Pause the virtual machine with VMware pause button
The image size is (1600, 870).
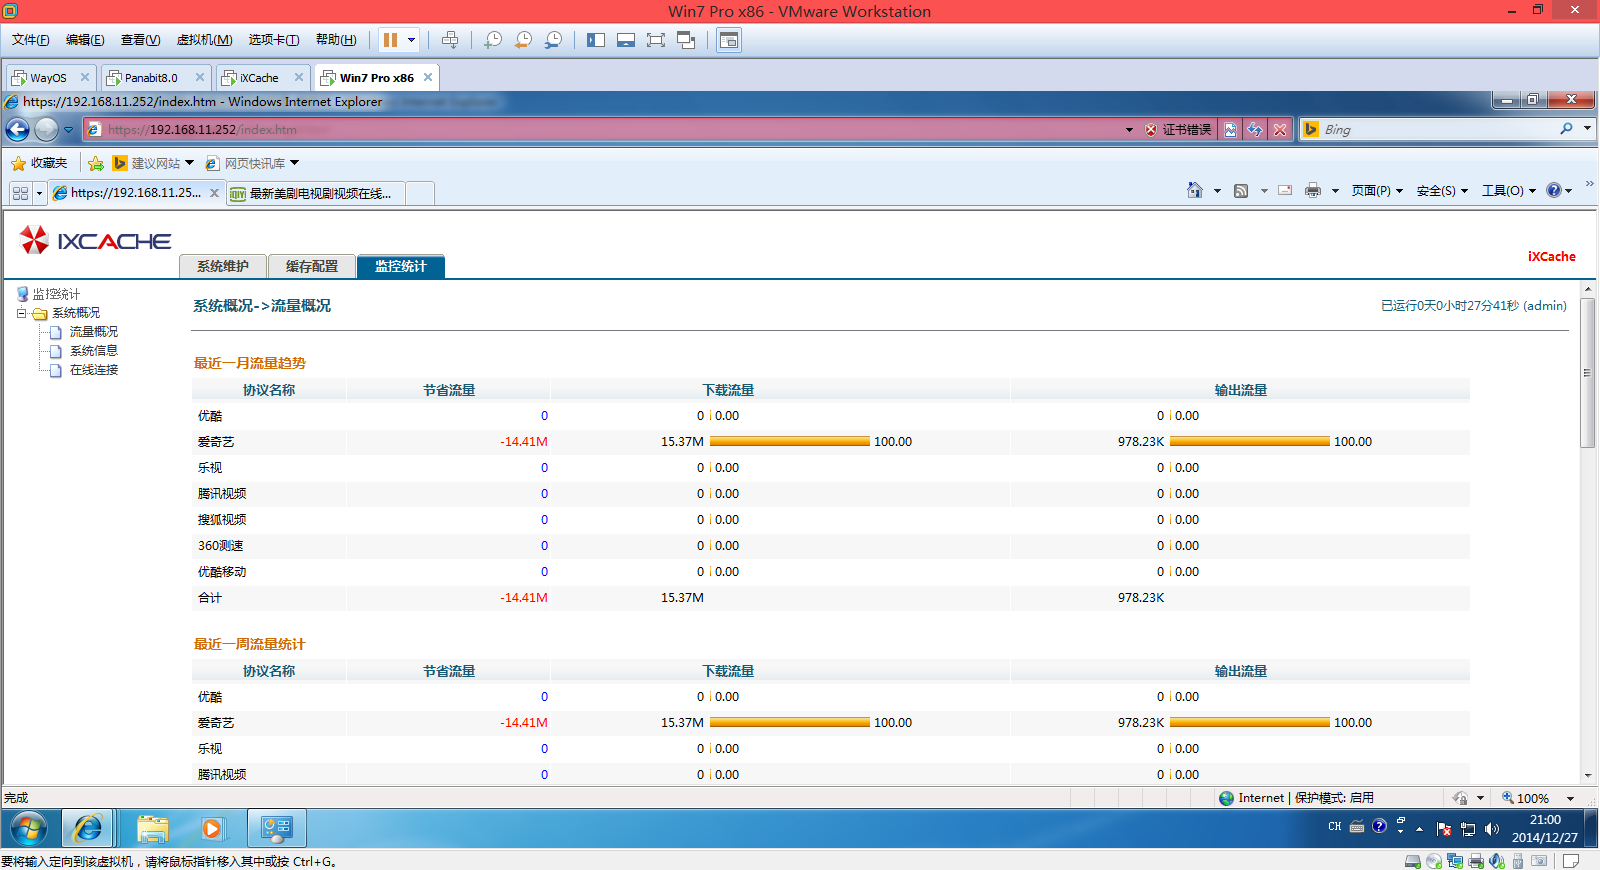[390, 40]
